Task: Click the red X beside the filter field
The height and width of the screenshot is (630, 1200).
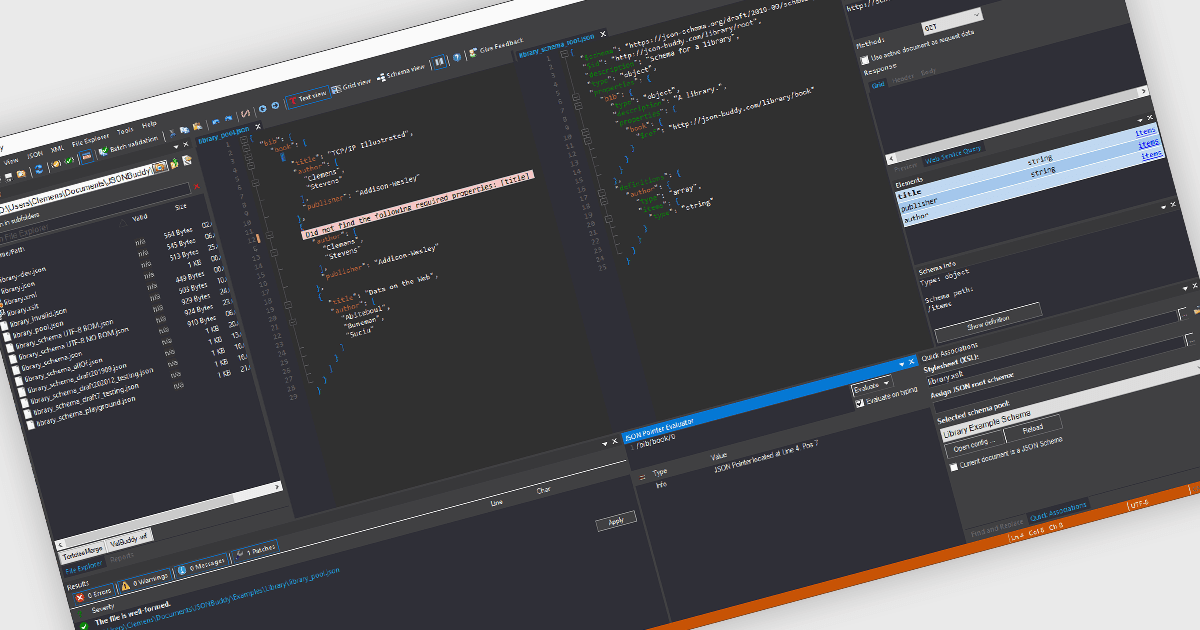Action: tap(197, 185)
